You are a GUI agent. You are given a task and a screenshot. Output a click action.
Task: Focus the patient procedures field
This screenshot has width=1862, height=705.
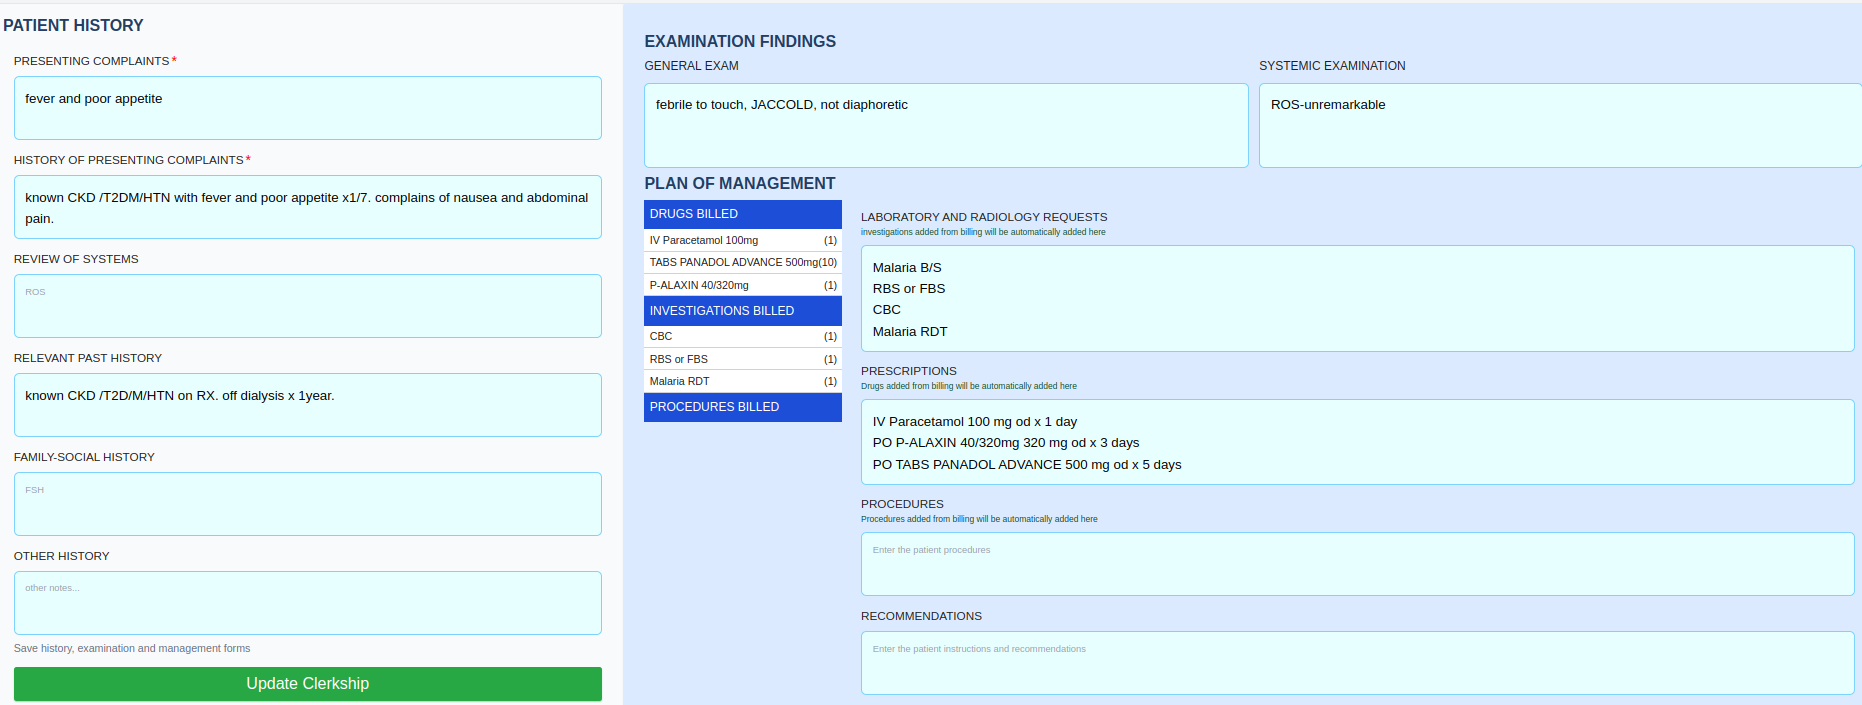pyautogui.click(x=1357, y=564)
